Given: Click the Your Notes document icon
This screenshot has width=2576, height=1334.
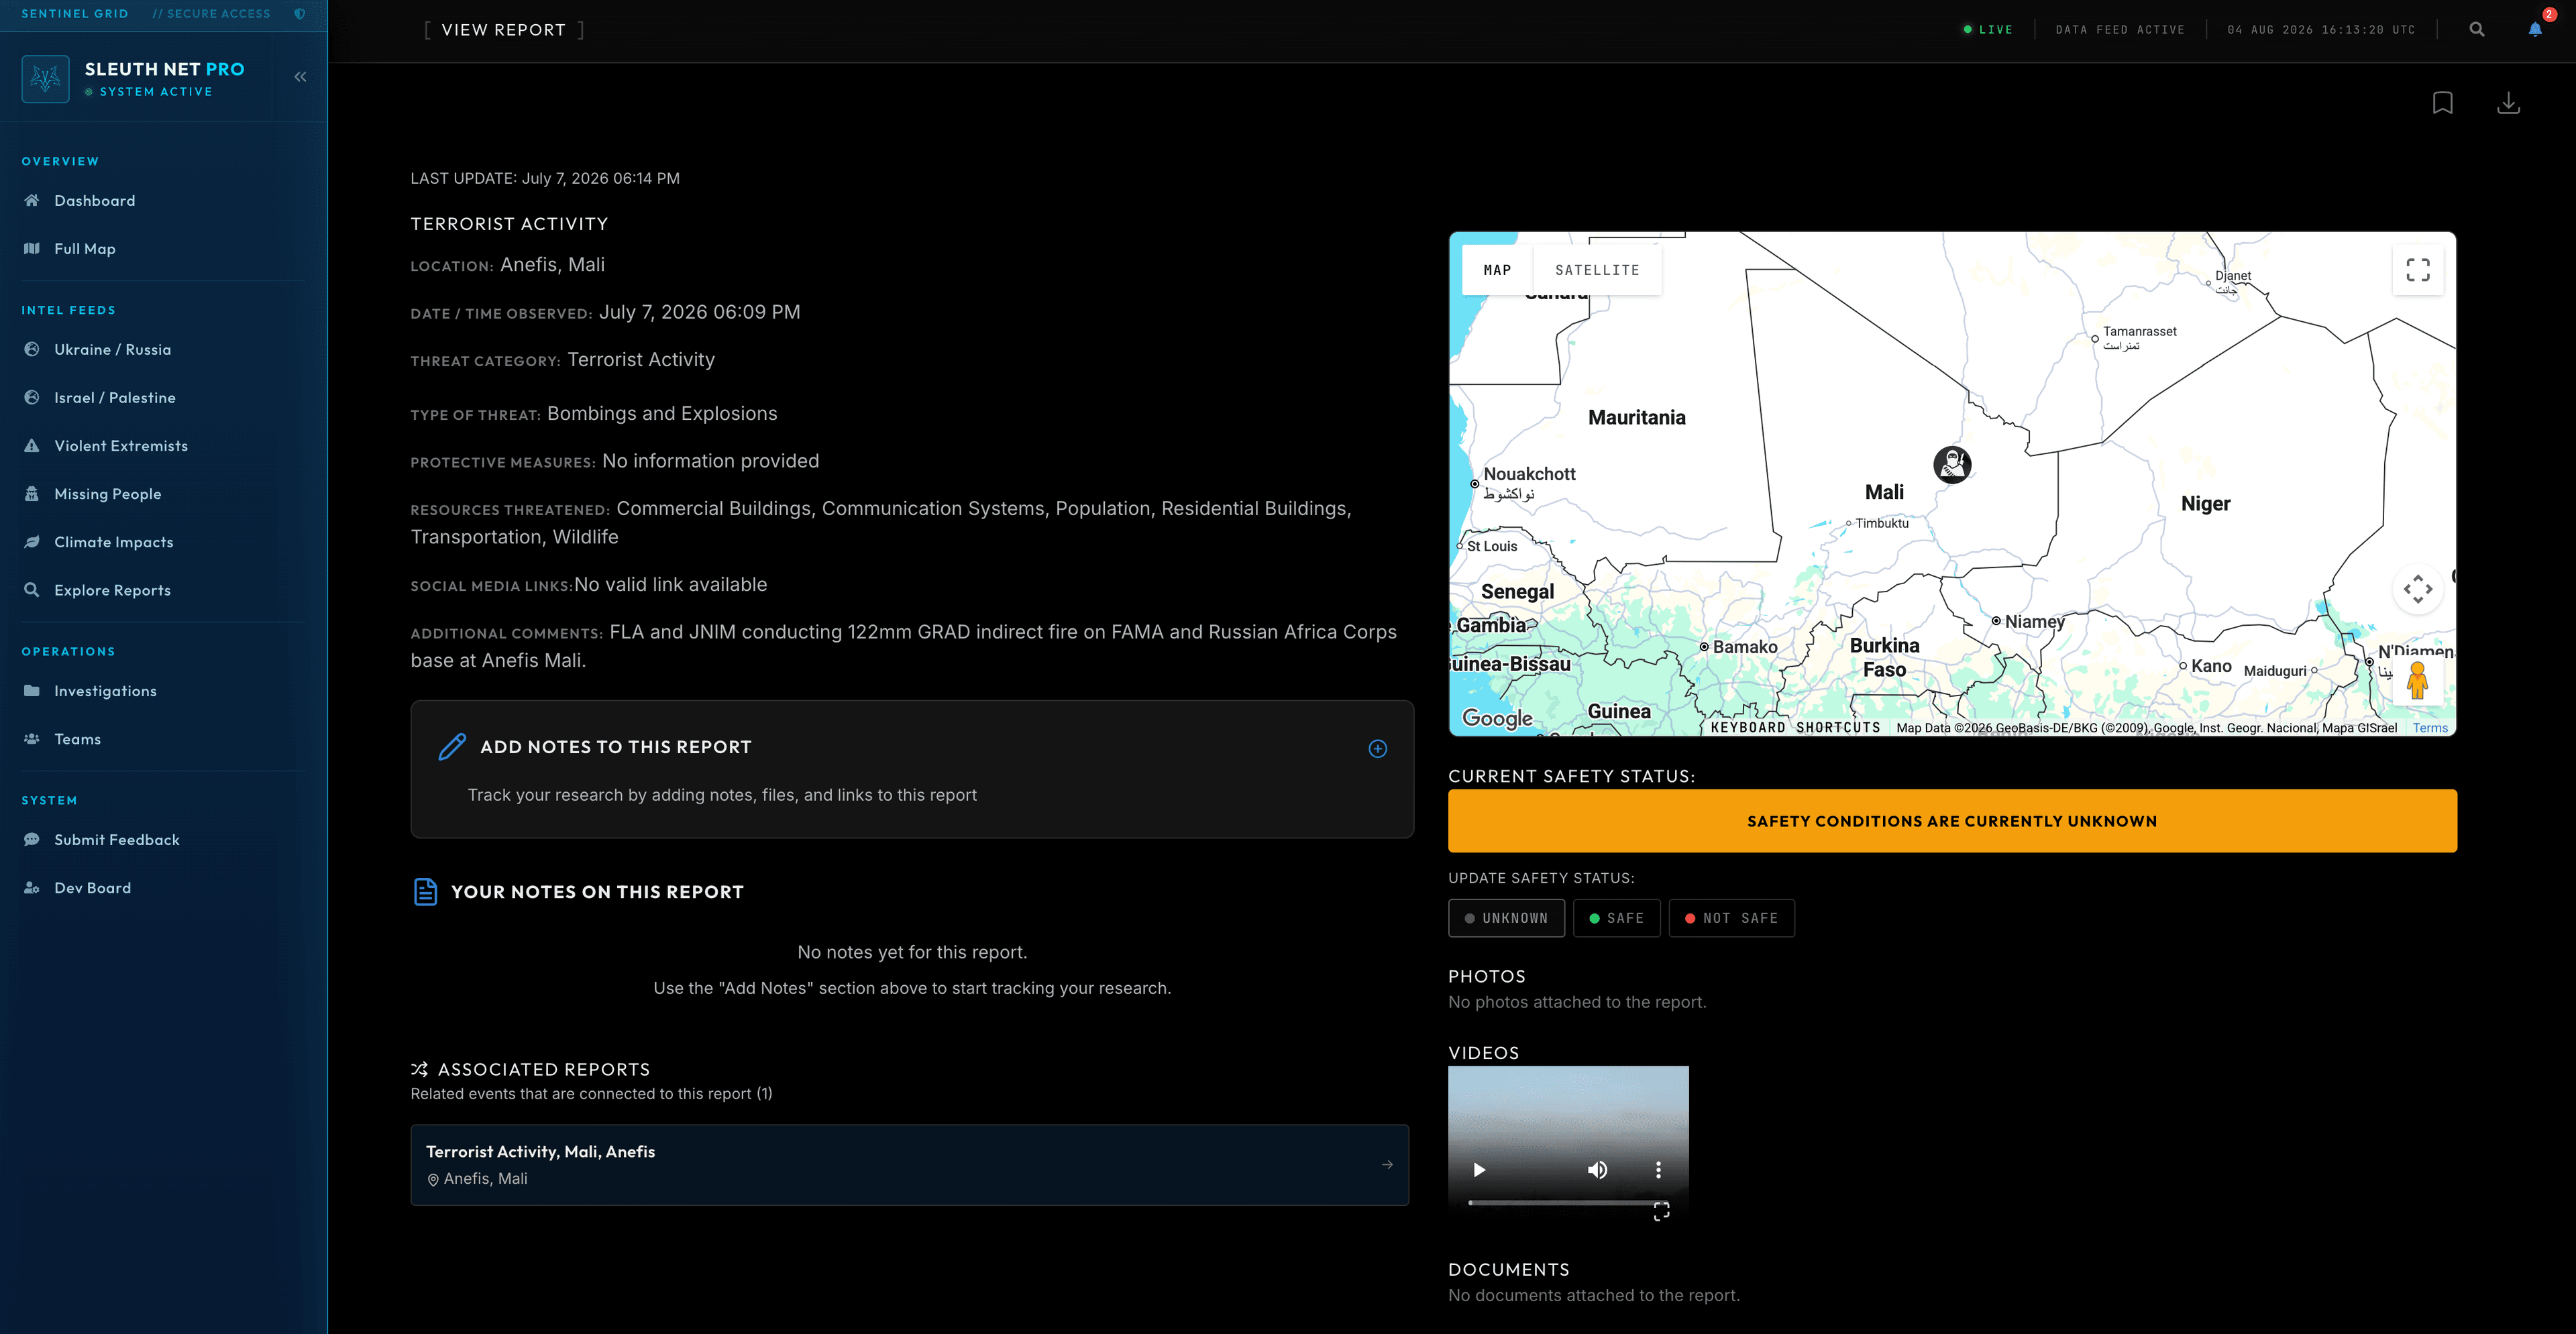Looking at the screenshot, I should (x=425, y=892).
